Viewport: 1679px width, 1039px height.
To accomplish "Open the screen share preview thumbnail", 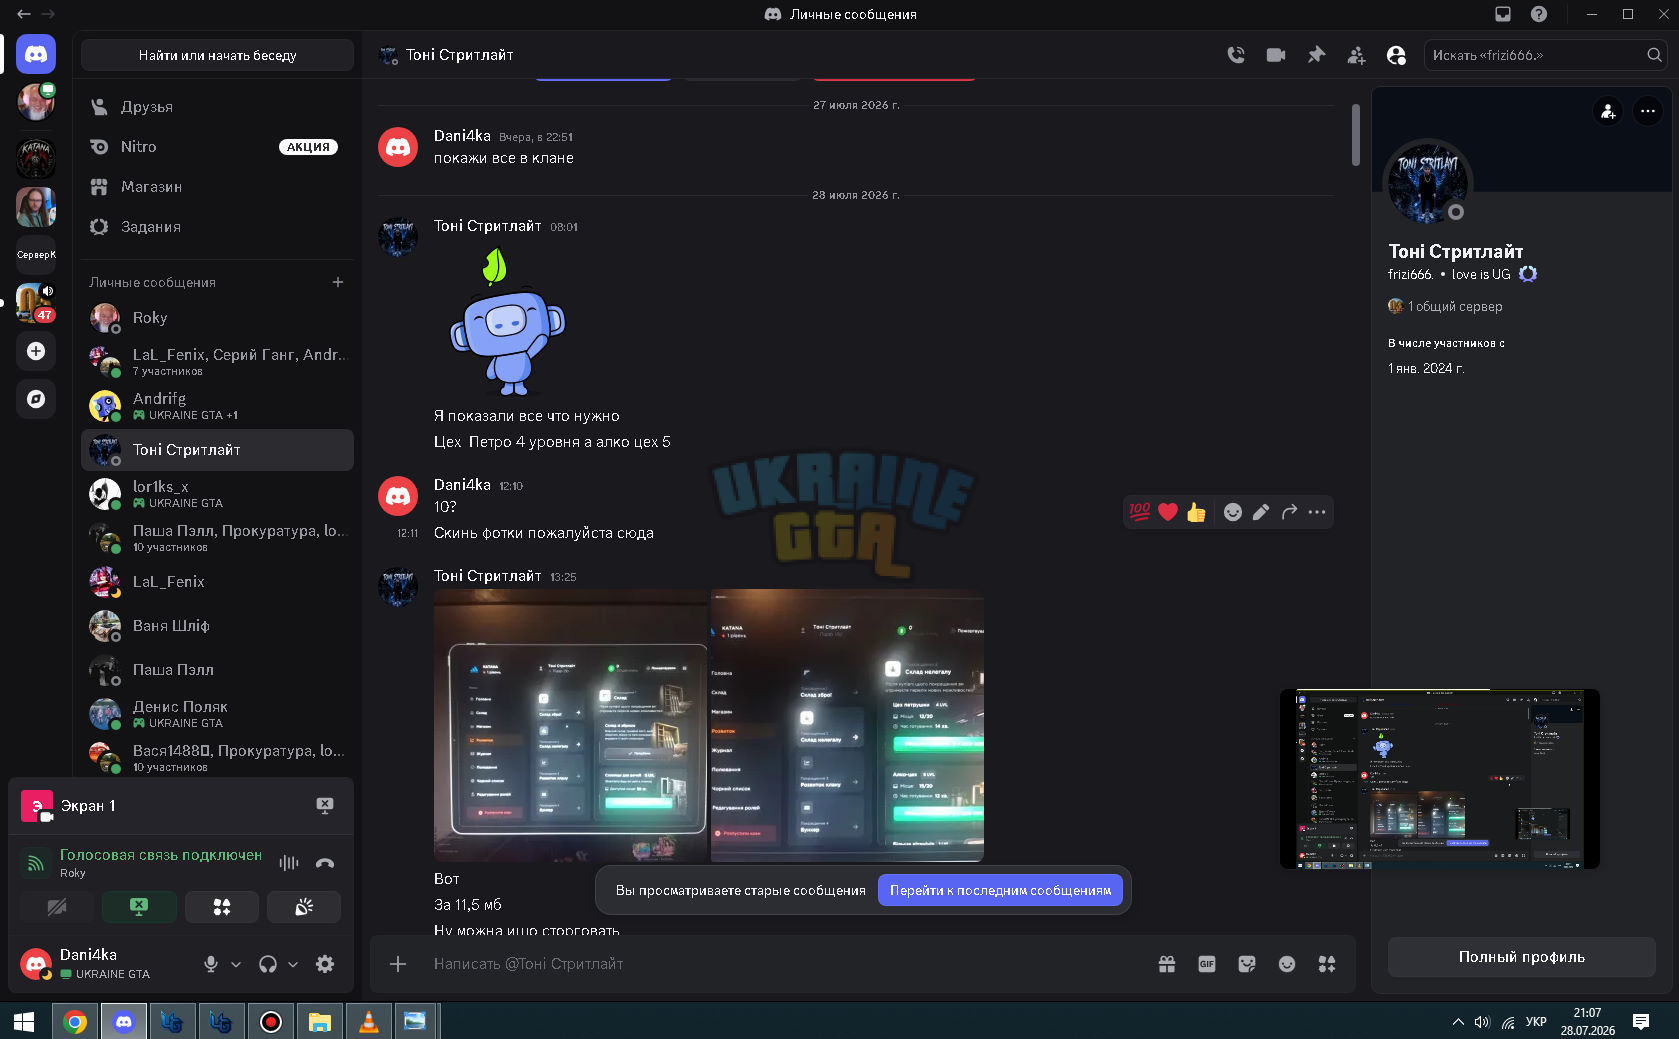I will [1439, 779].
